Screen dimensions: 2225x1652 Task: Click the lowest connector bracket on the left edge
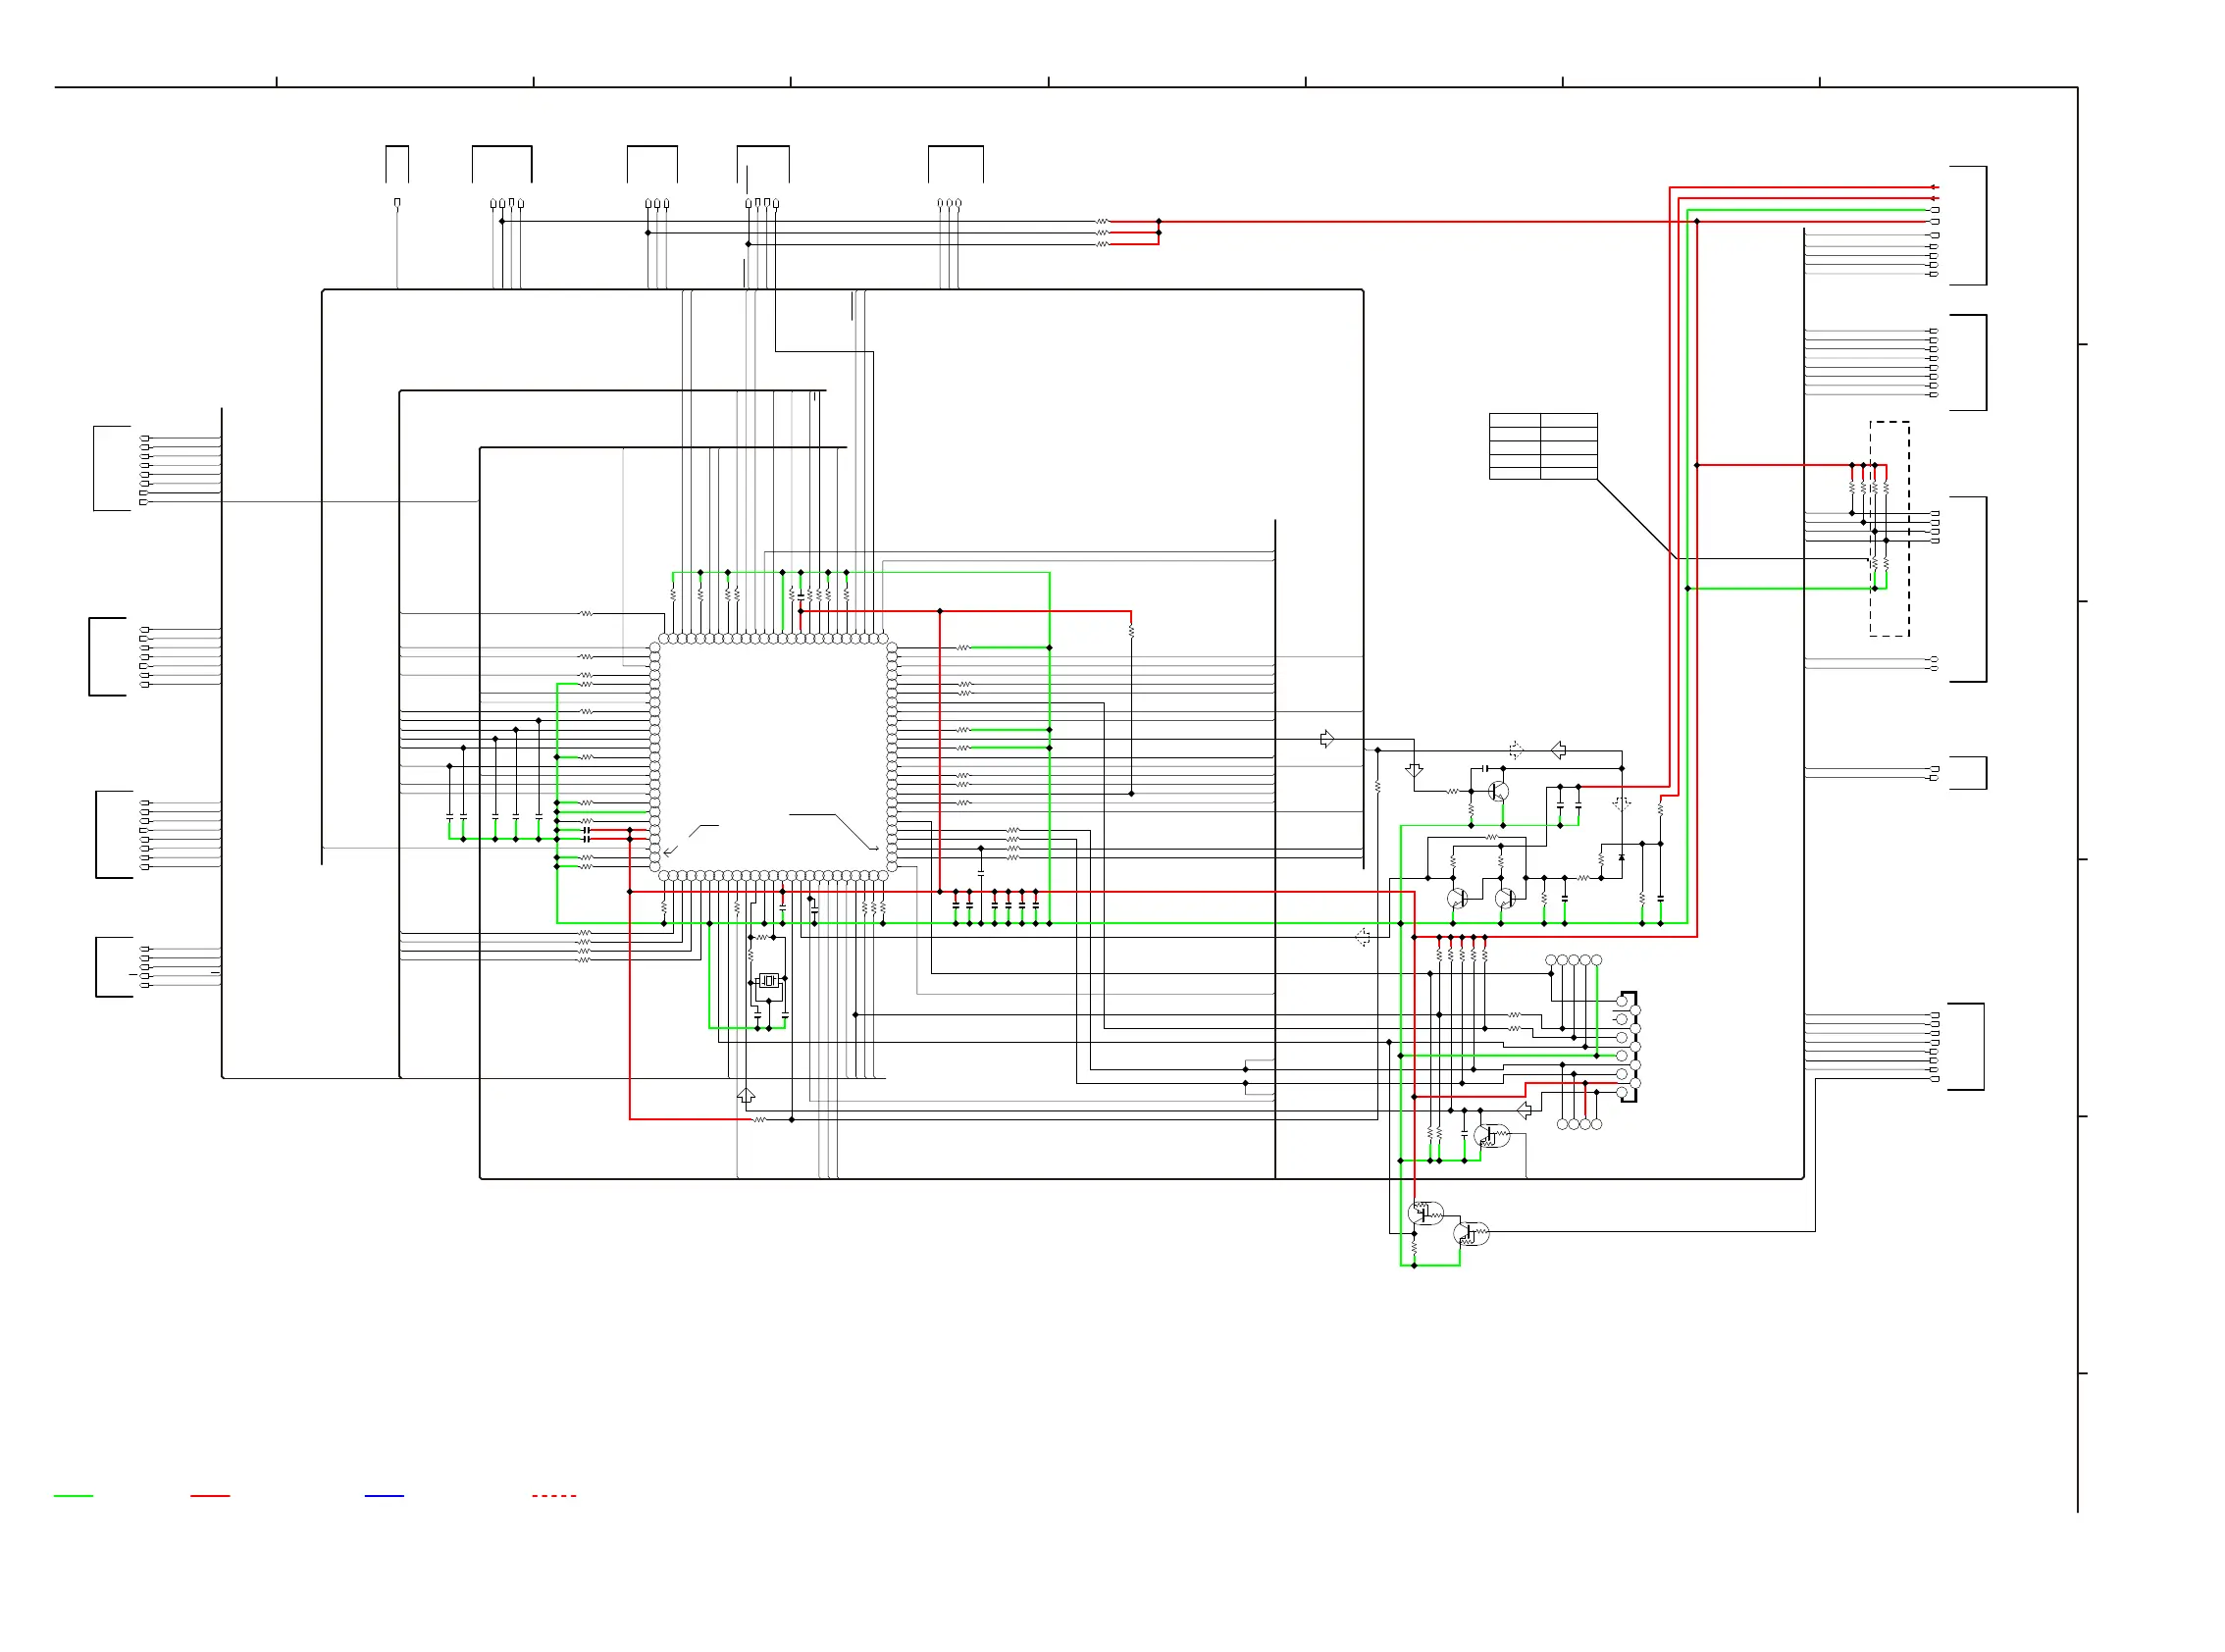click(x=114, y=967)
